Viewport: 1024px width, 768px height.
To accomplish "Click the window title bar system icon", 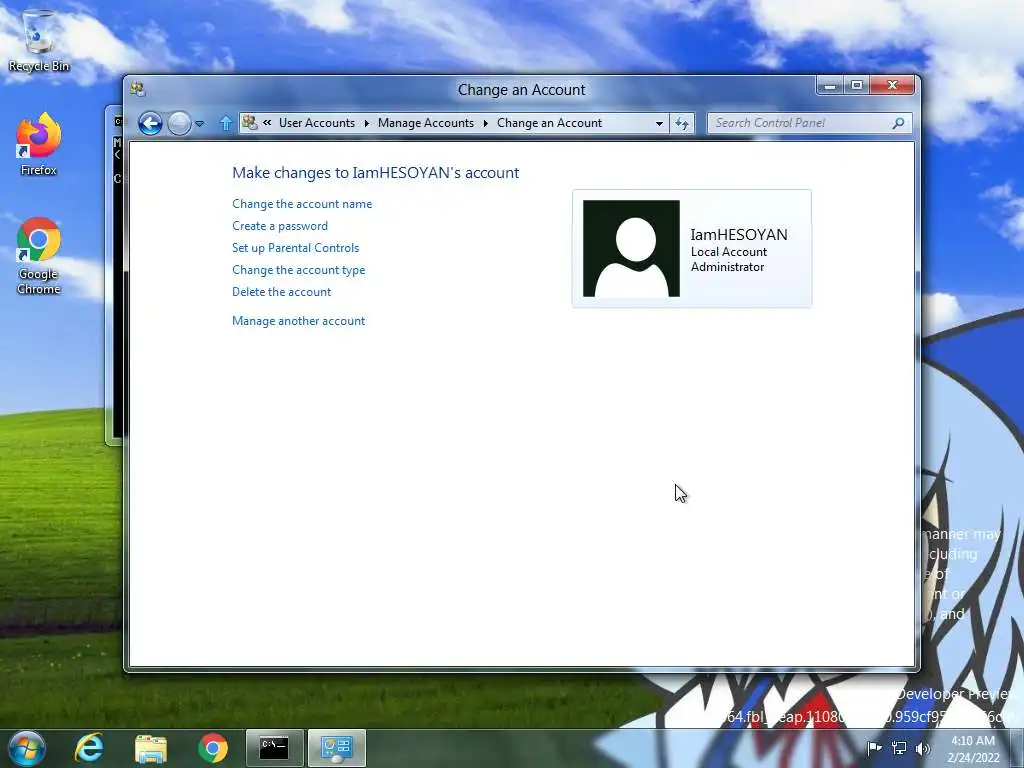I will (137, 89).
